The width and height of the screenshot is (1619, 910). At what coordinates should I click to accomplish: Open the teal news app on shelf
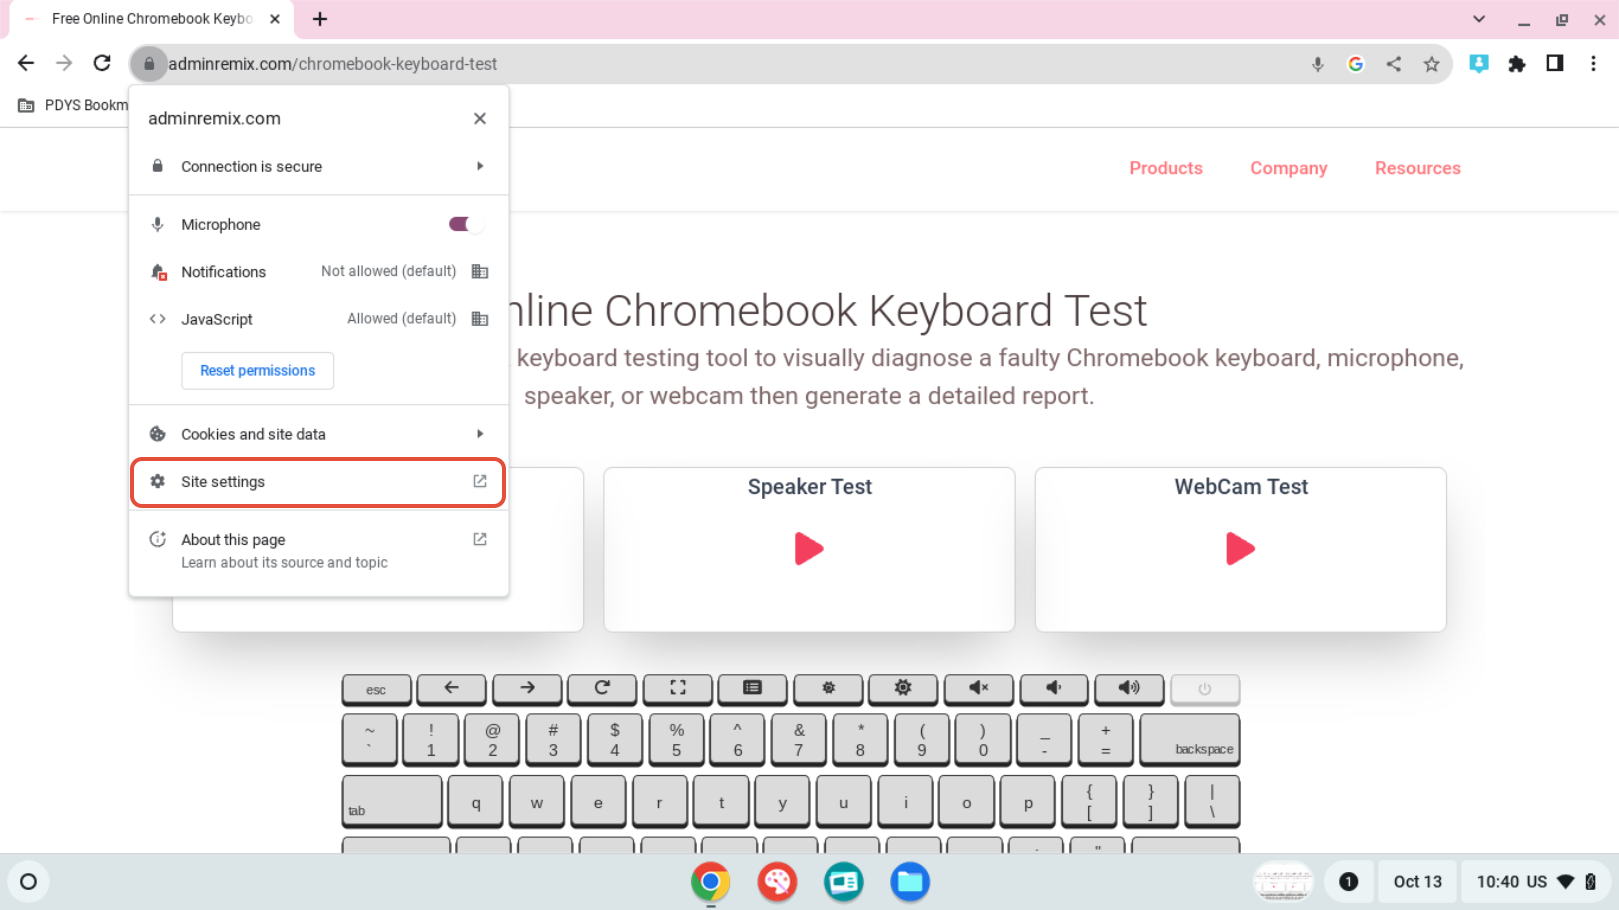coord(844,882)
